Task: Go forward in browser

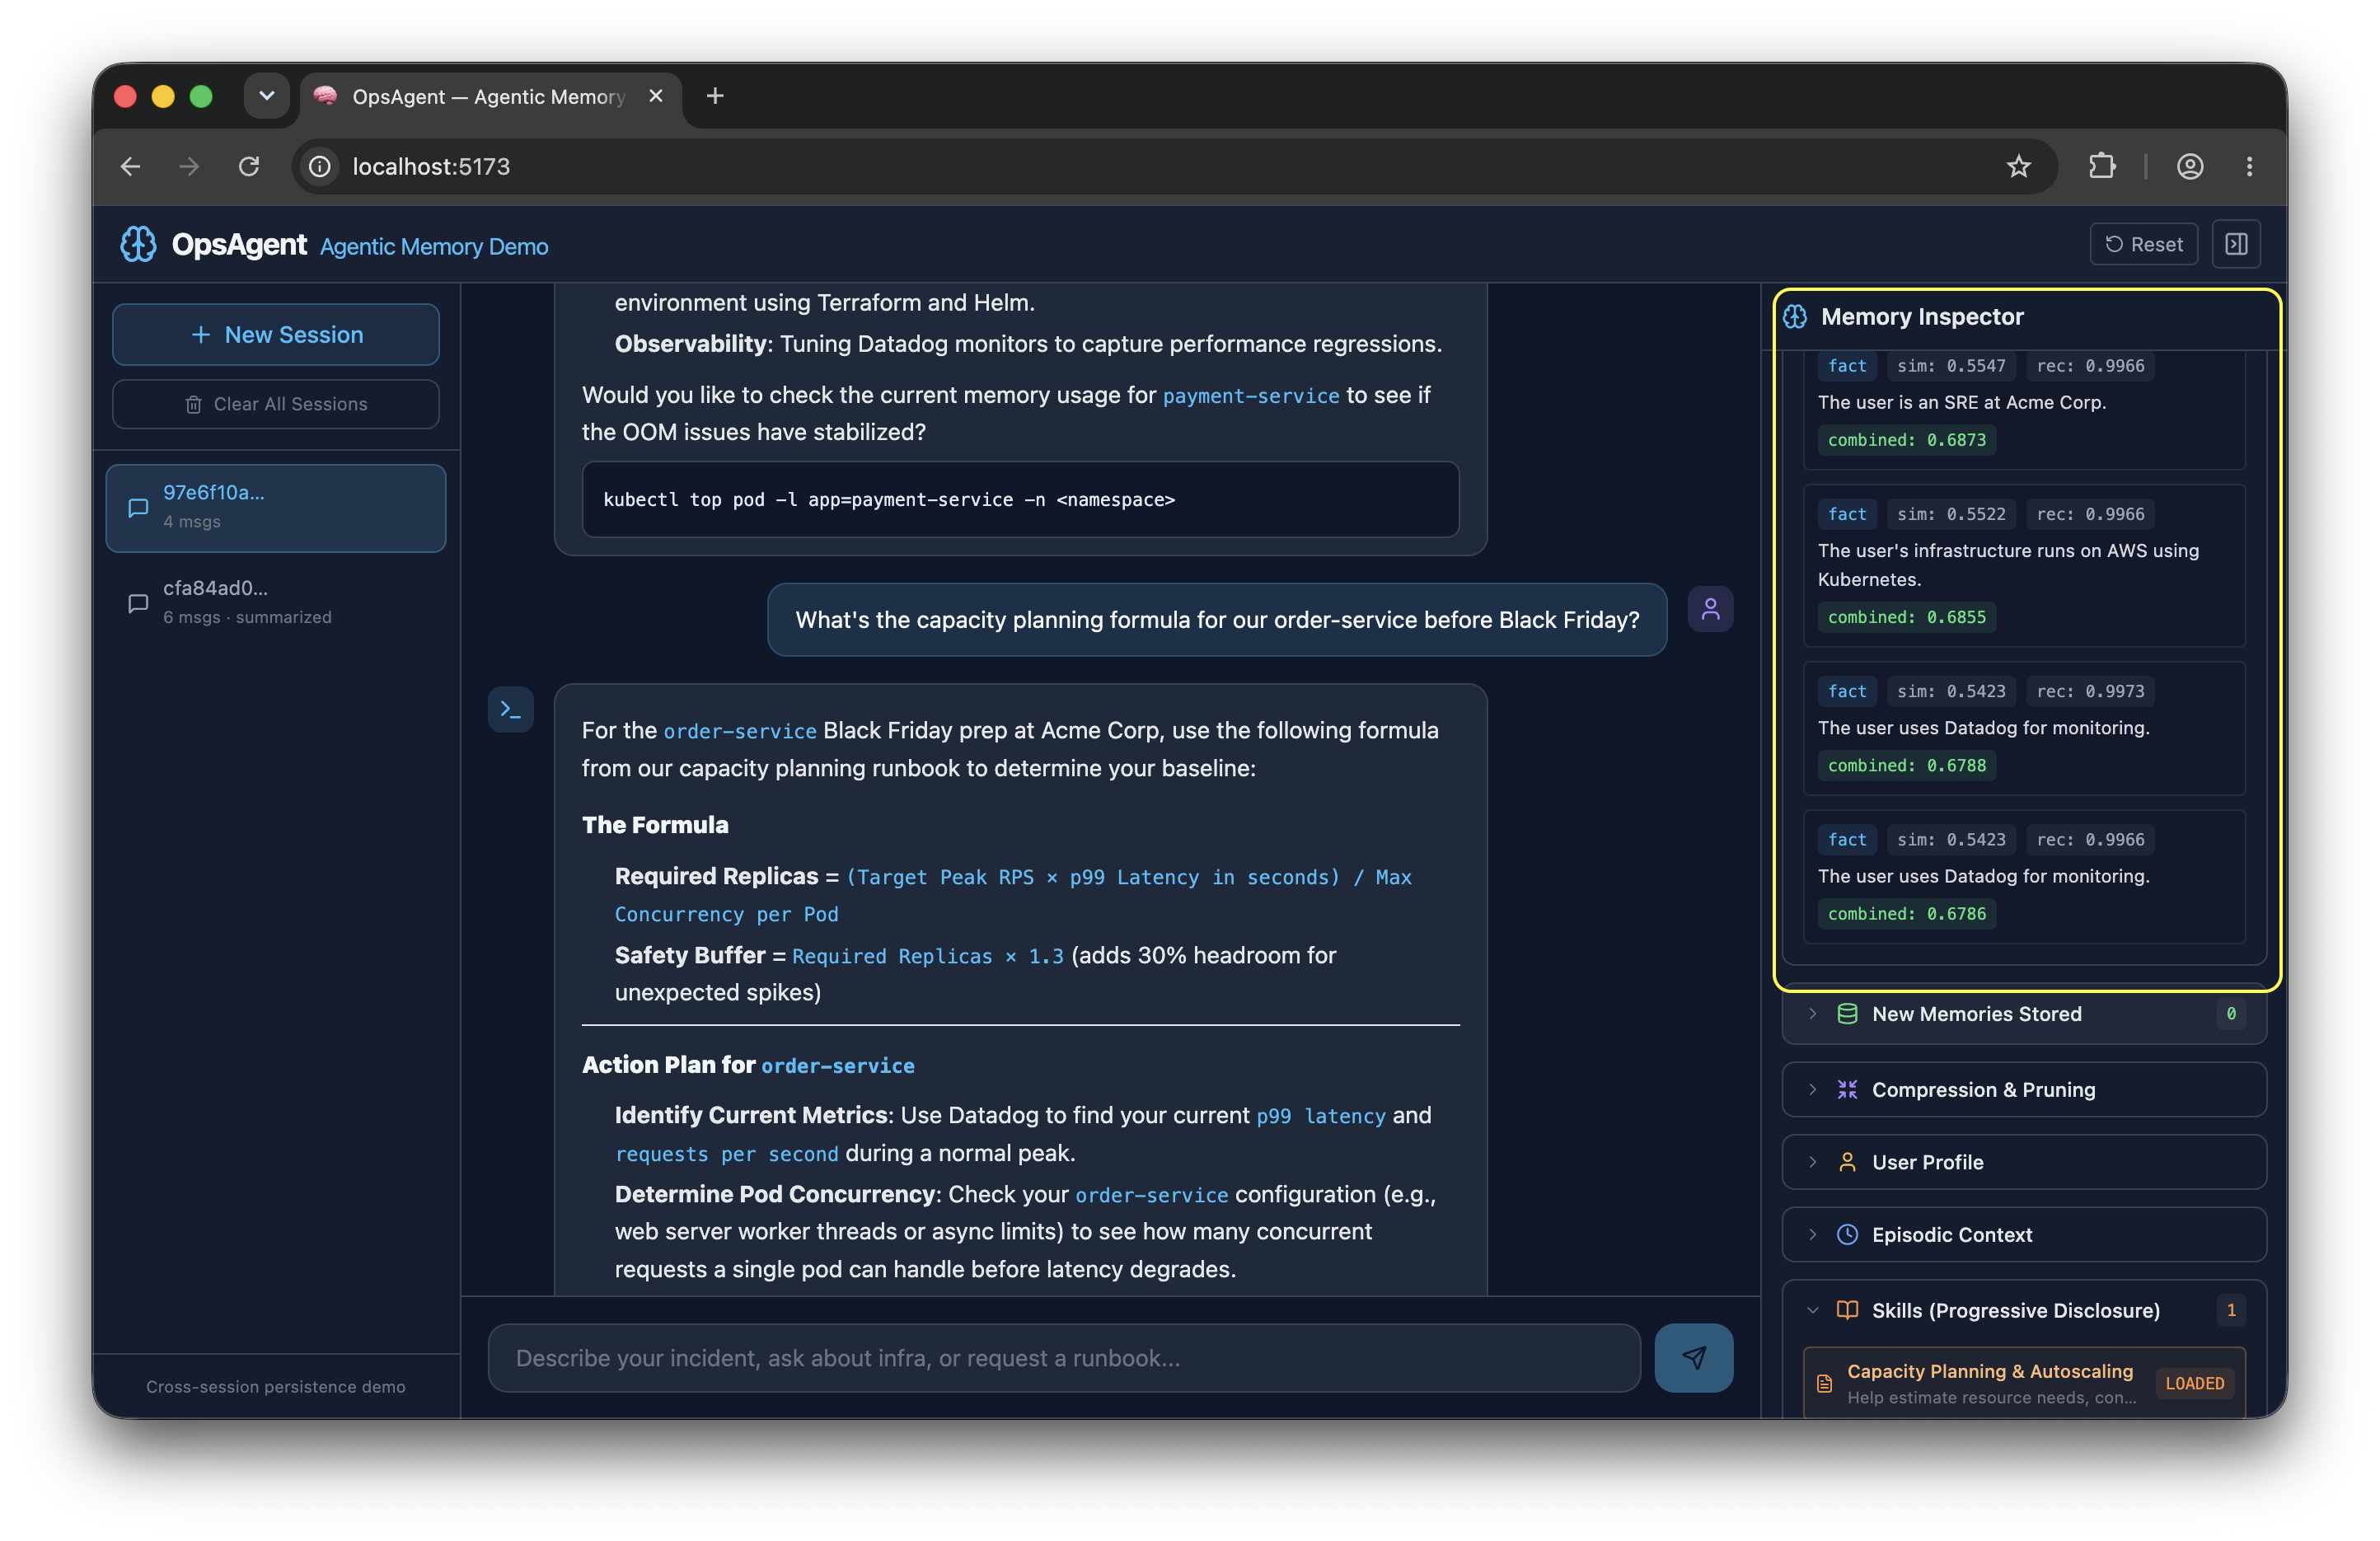Action: pos(189,166)
